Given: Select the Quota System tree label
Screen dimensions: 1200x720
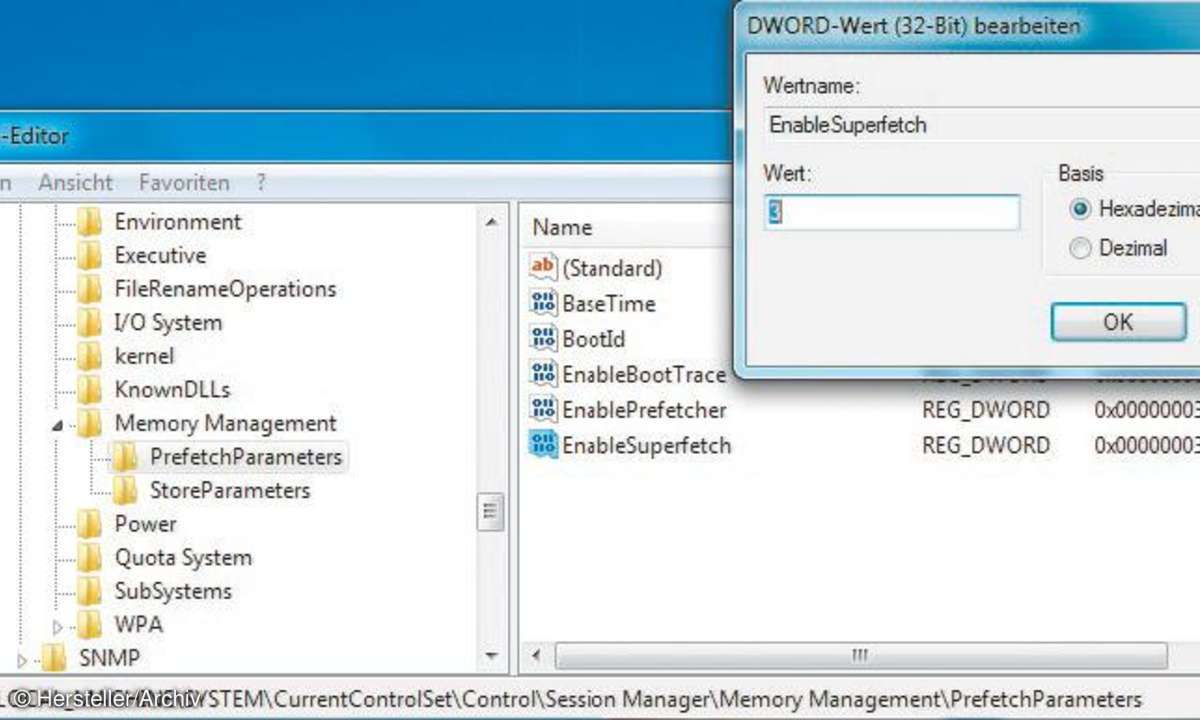Looking at the screenshot, I should click(183, 558).
